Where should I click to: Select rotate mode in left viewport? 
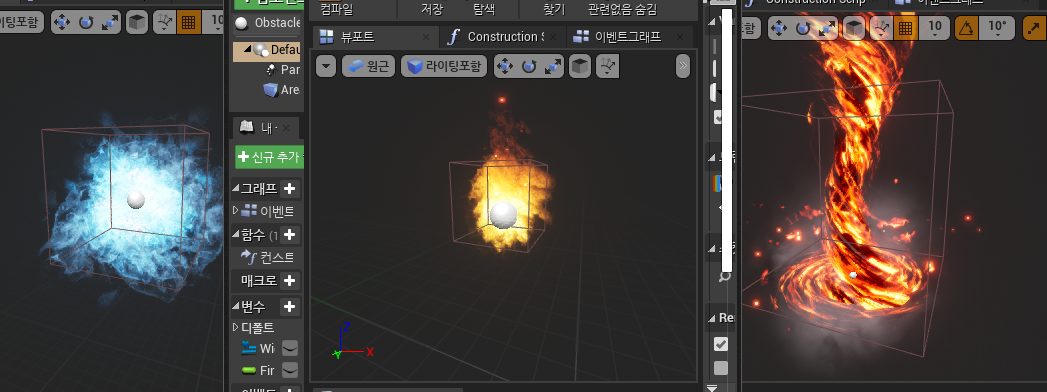(85, 22)
